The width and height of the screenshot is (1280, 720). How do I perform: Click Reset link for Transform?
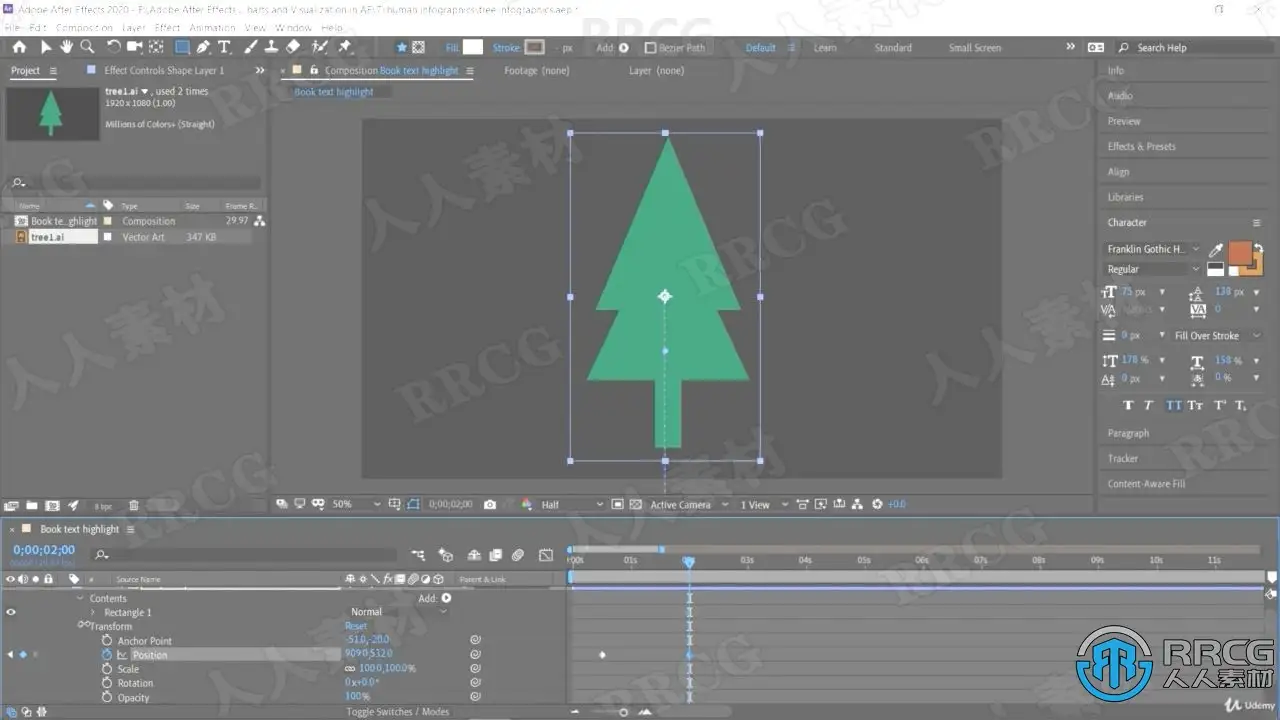[x=356, y=626]
